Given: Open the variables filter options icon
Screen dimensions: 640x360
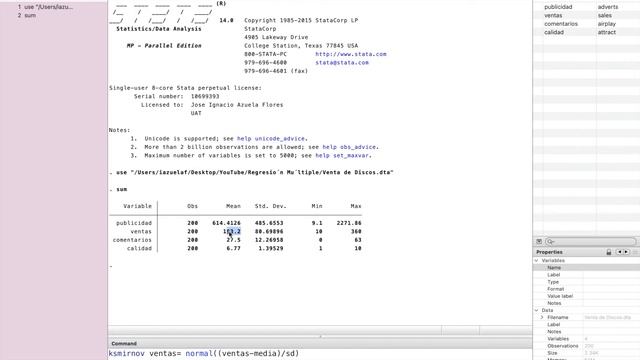Looking at the screenshot, I should coord(539,242).
